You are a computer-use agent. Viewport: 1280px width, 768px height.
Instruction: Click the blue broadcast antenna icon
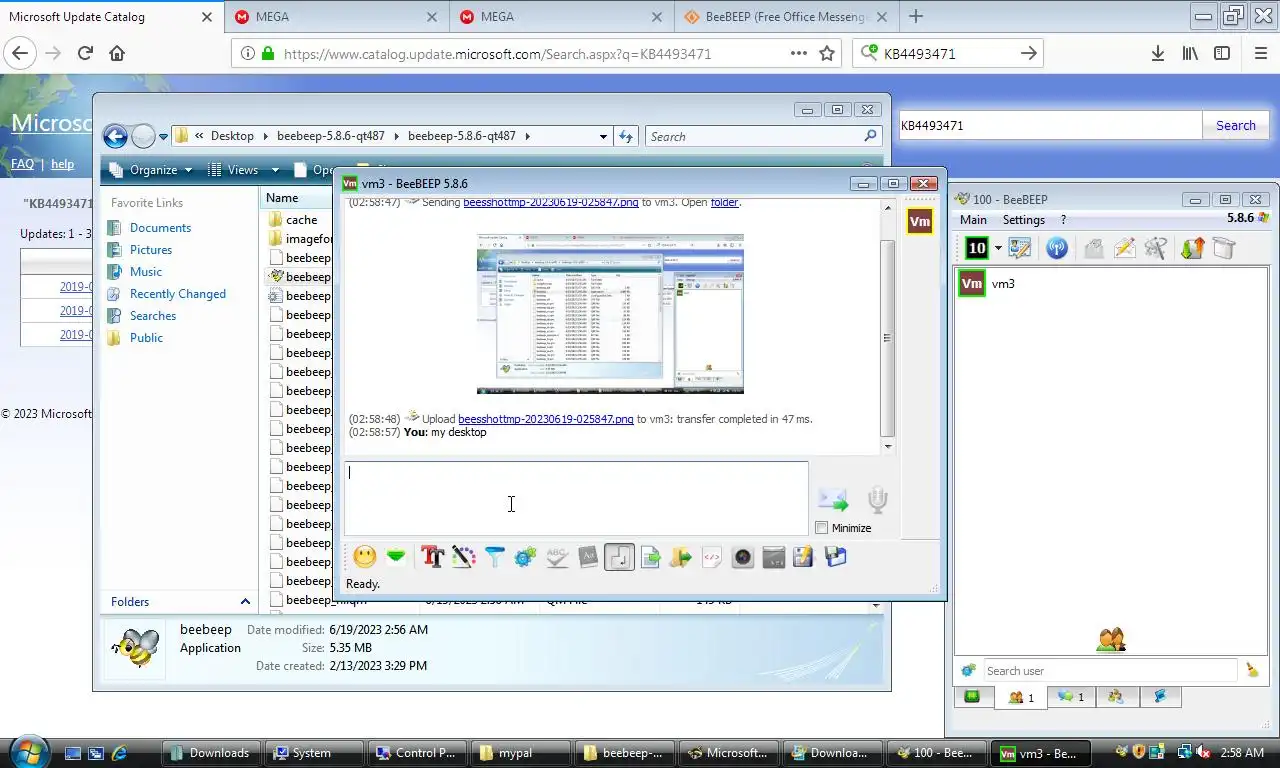pos(1057,248)
